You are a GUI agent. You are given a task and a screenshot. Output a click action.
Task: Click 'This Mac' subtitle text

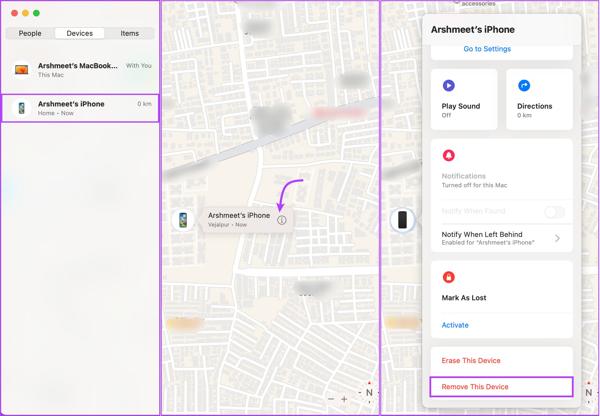51,75
